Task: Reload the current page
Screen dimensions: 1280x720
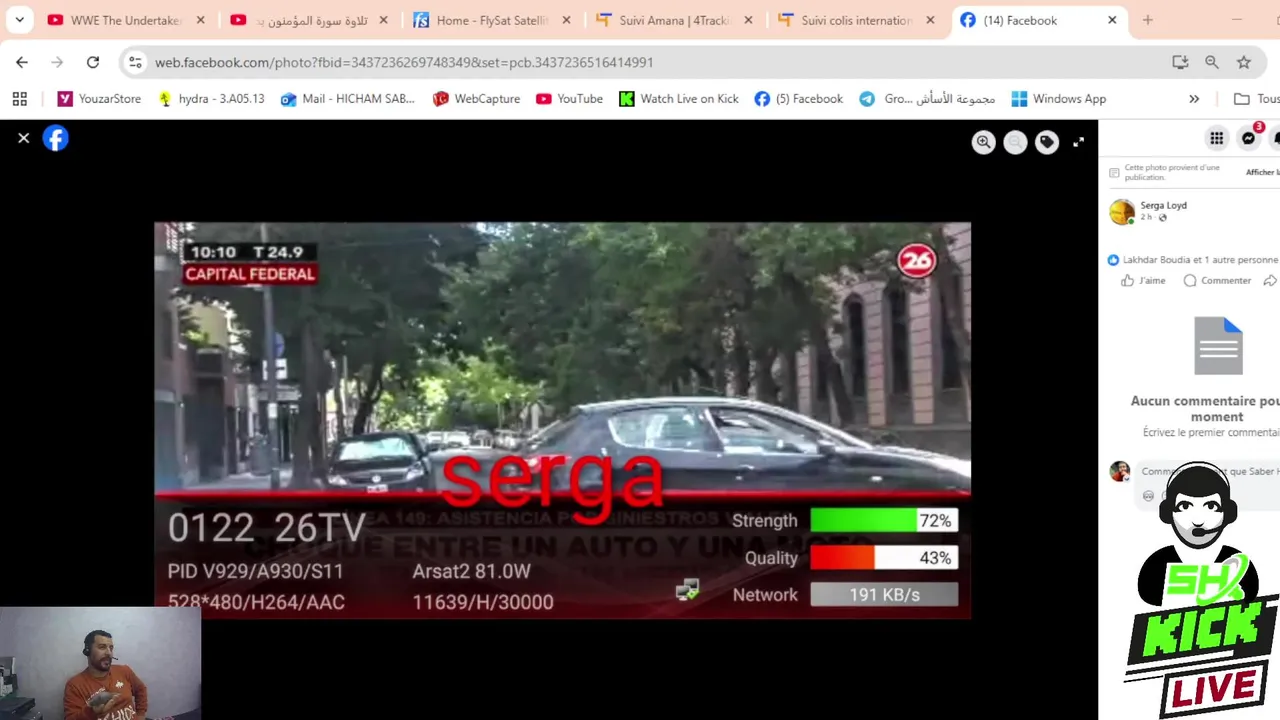Action: [93, 62]
